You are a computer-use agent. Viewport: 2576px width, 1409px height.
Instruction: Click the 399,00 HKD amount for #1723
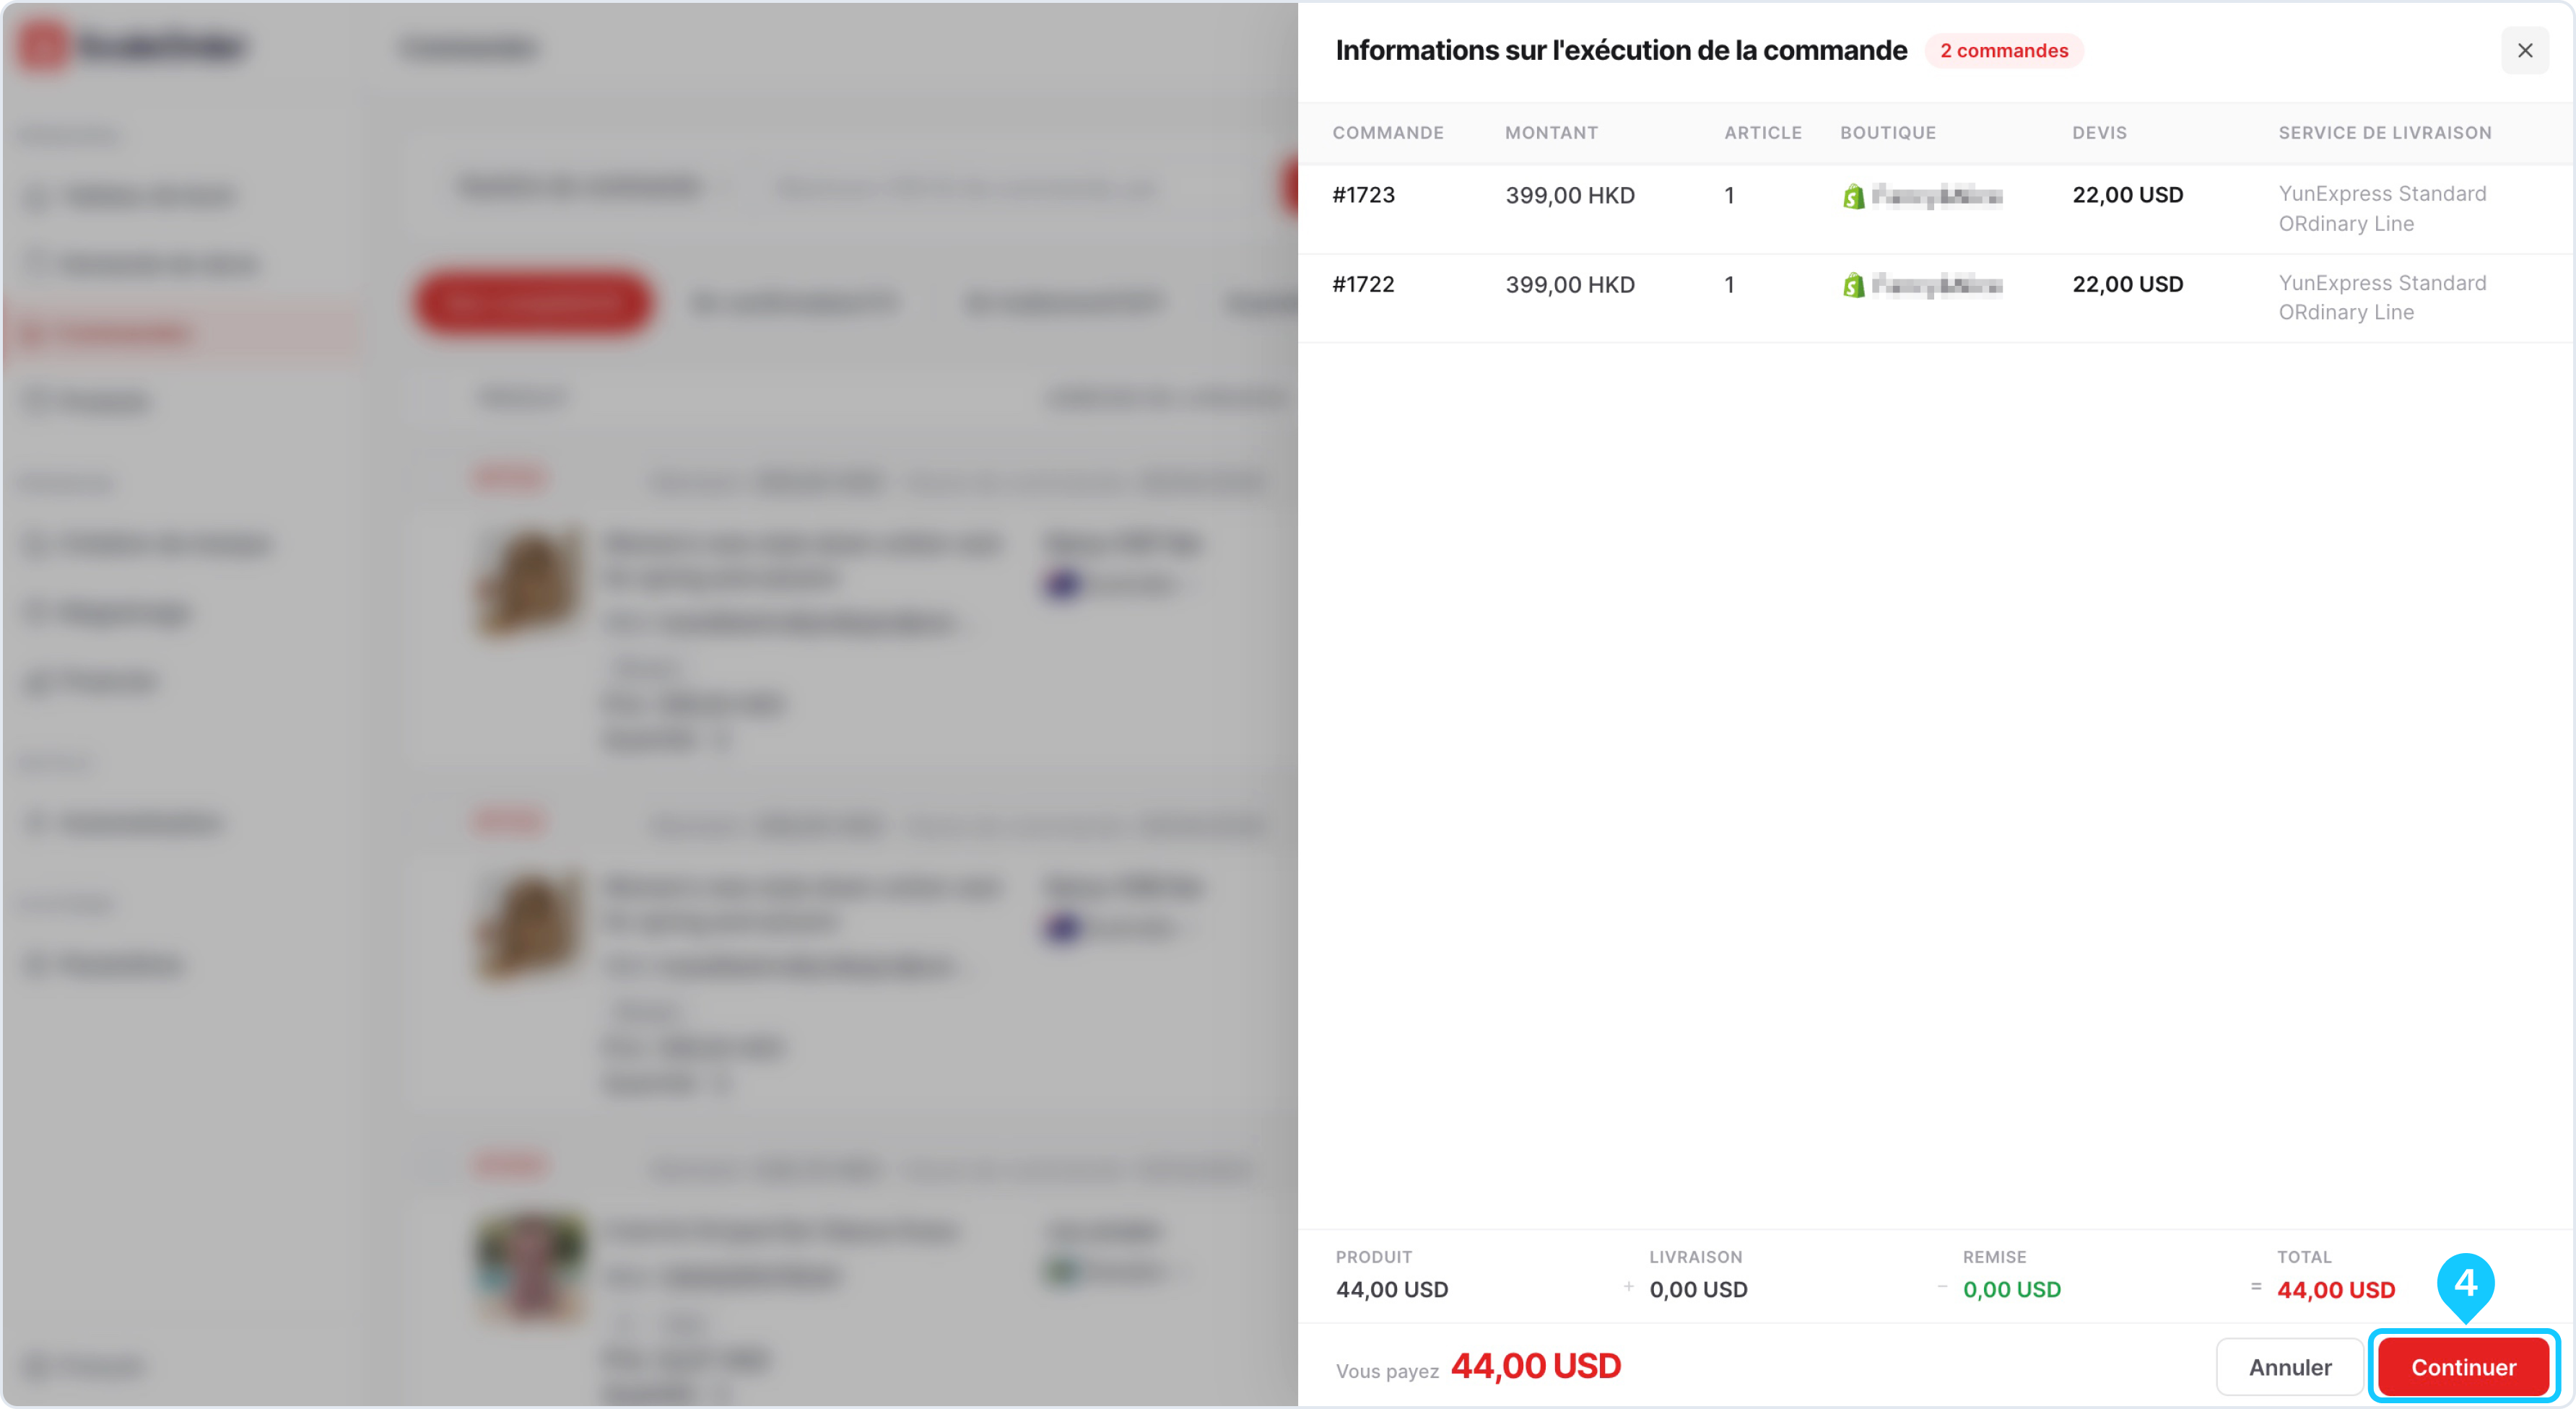pyautogui.click(x=1570, y=195)
